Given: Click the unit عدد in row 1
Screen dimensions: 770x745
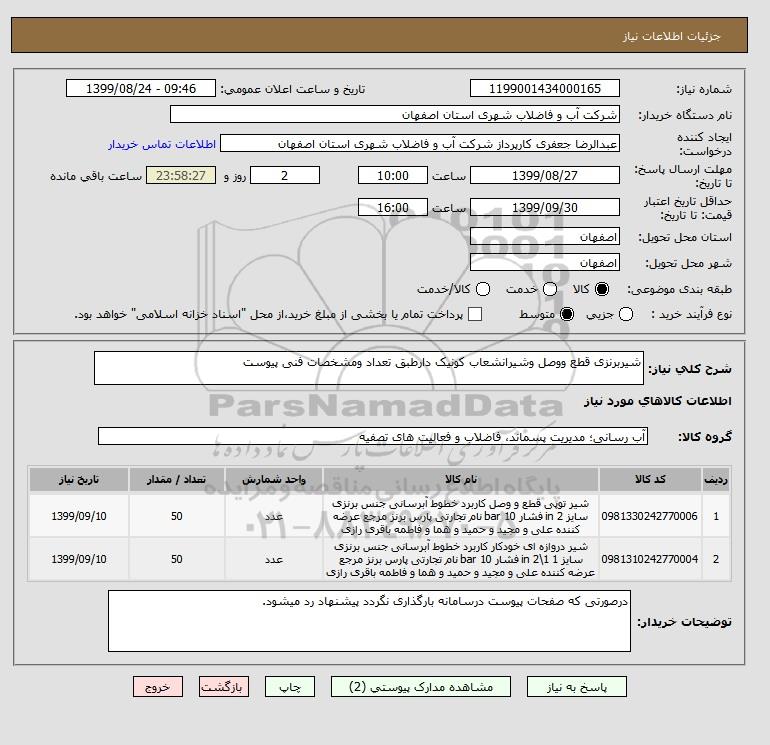Looking at the screenshot, I should coord(274,516).
